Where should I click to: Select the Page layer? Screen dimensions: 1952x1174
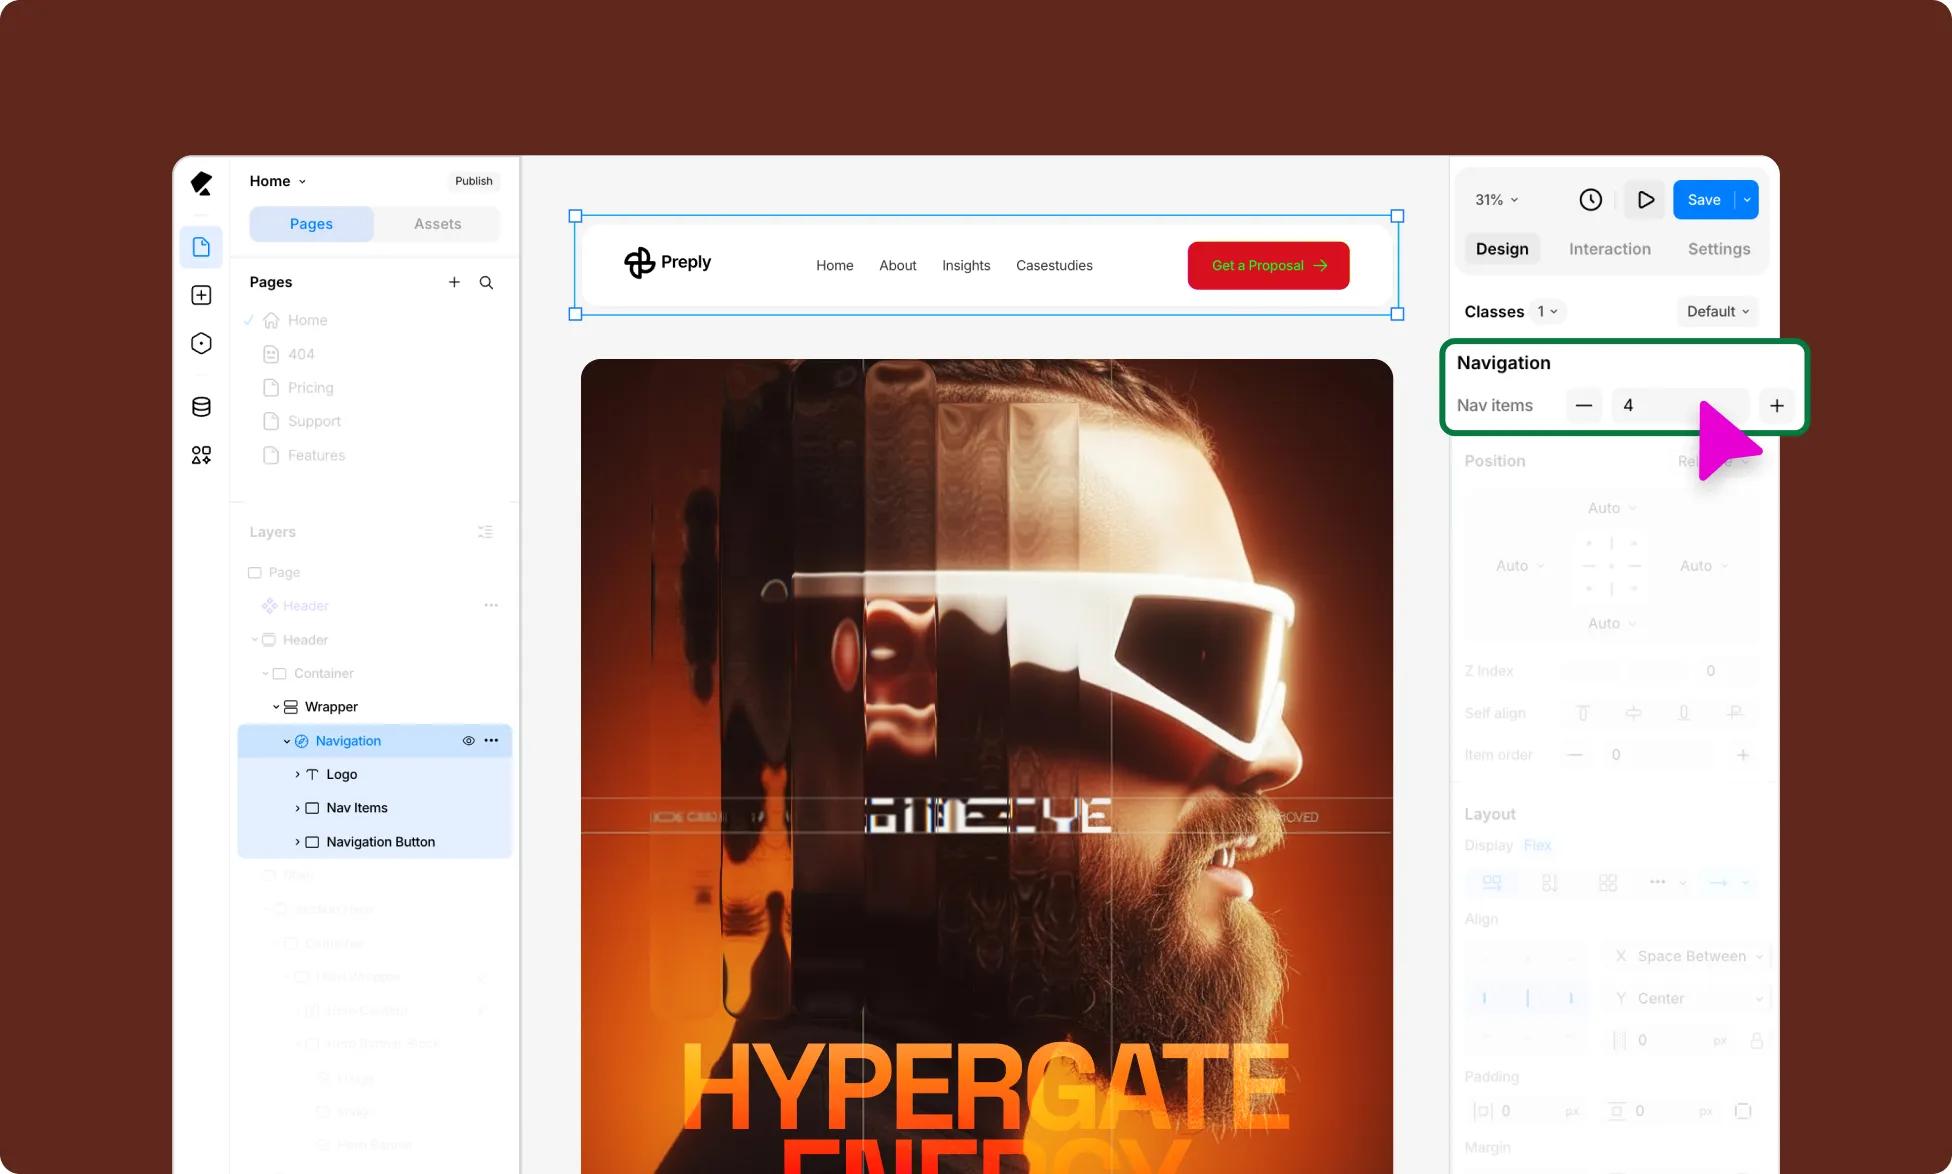pyautogui.click(x=284, y=572)
